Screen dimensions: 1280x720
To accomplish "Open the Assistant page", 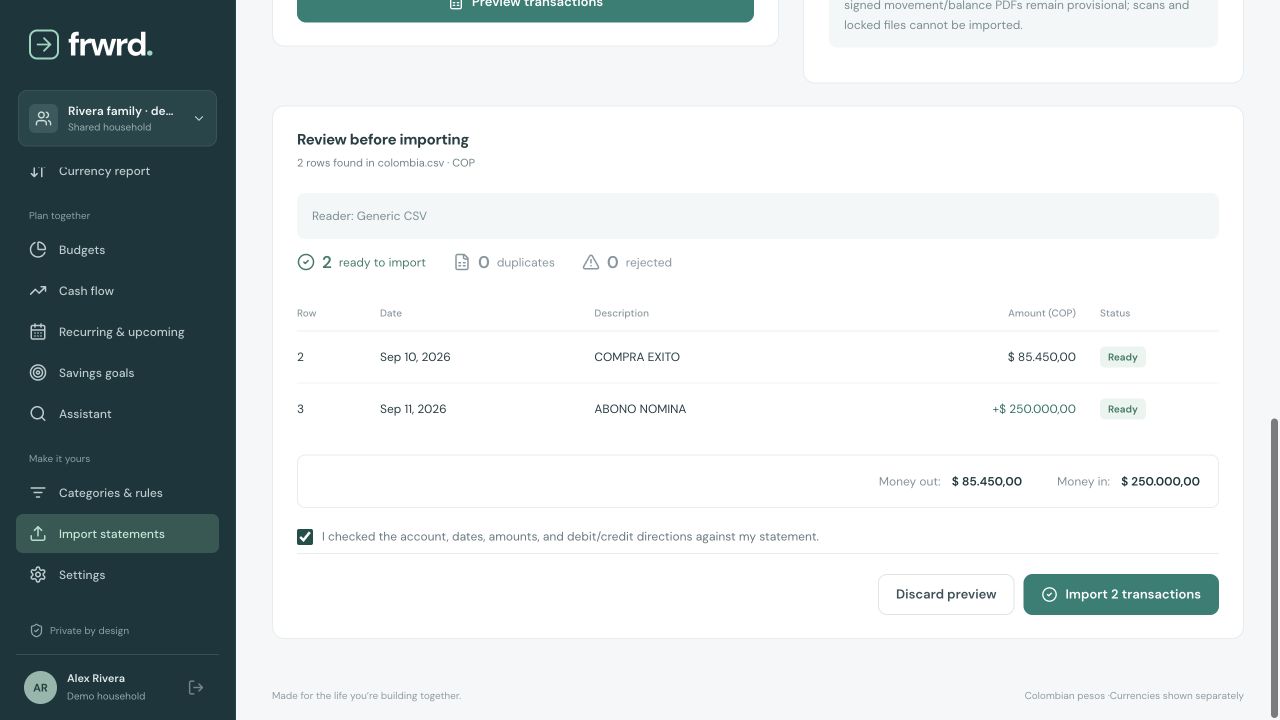I will (117, 414).
